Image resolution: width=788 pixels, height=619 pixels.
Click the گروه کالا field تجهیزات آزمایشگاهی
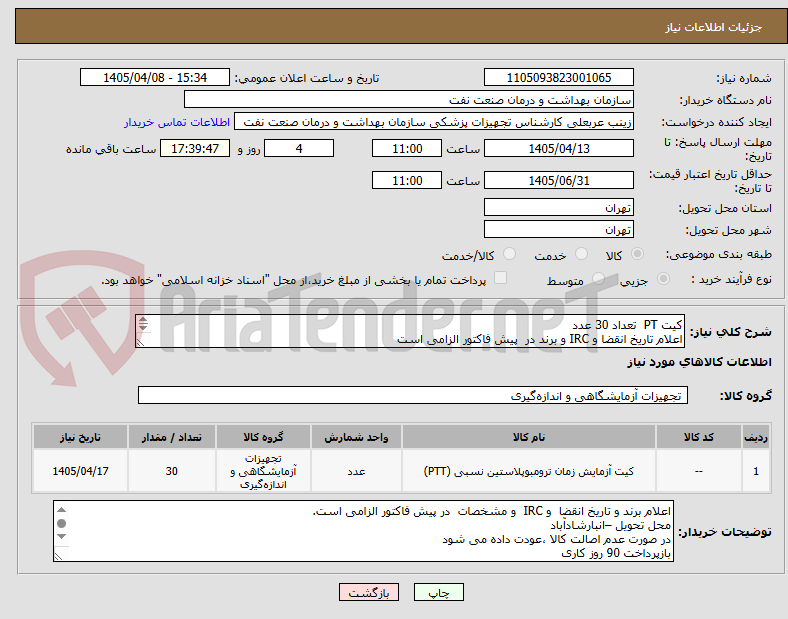tap(413, 395)
